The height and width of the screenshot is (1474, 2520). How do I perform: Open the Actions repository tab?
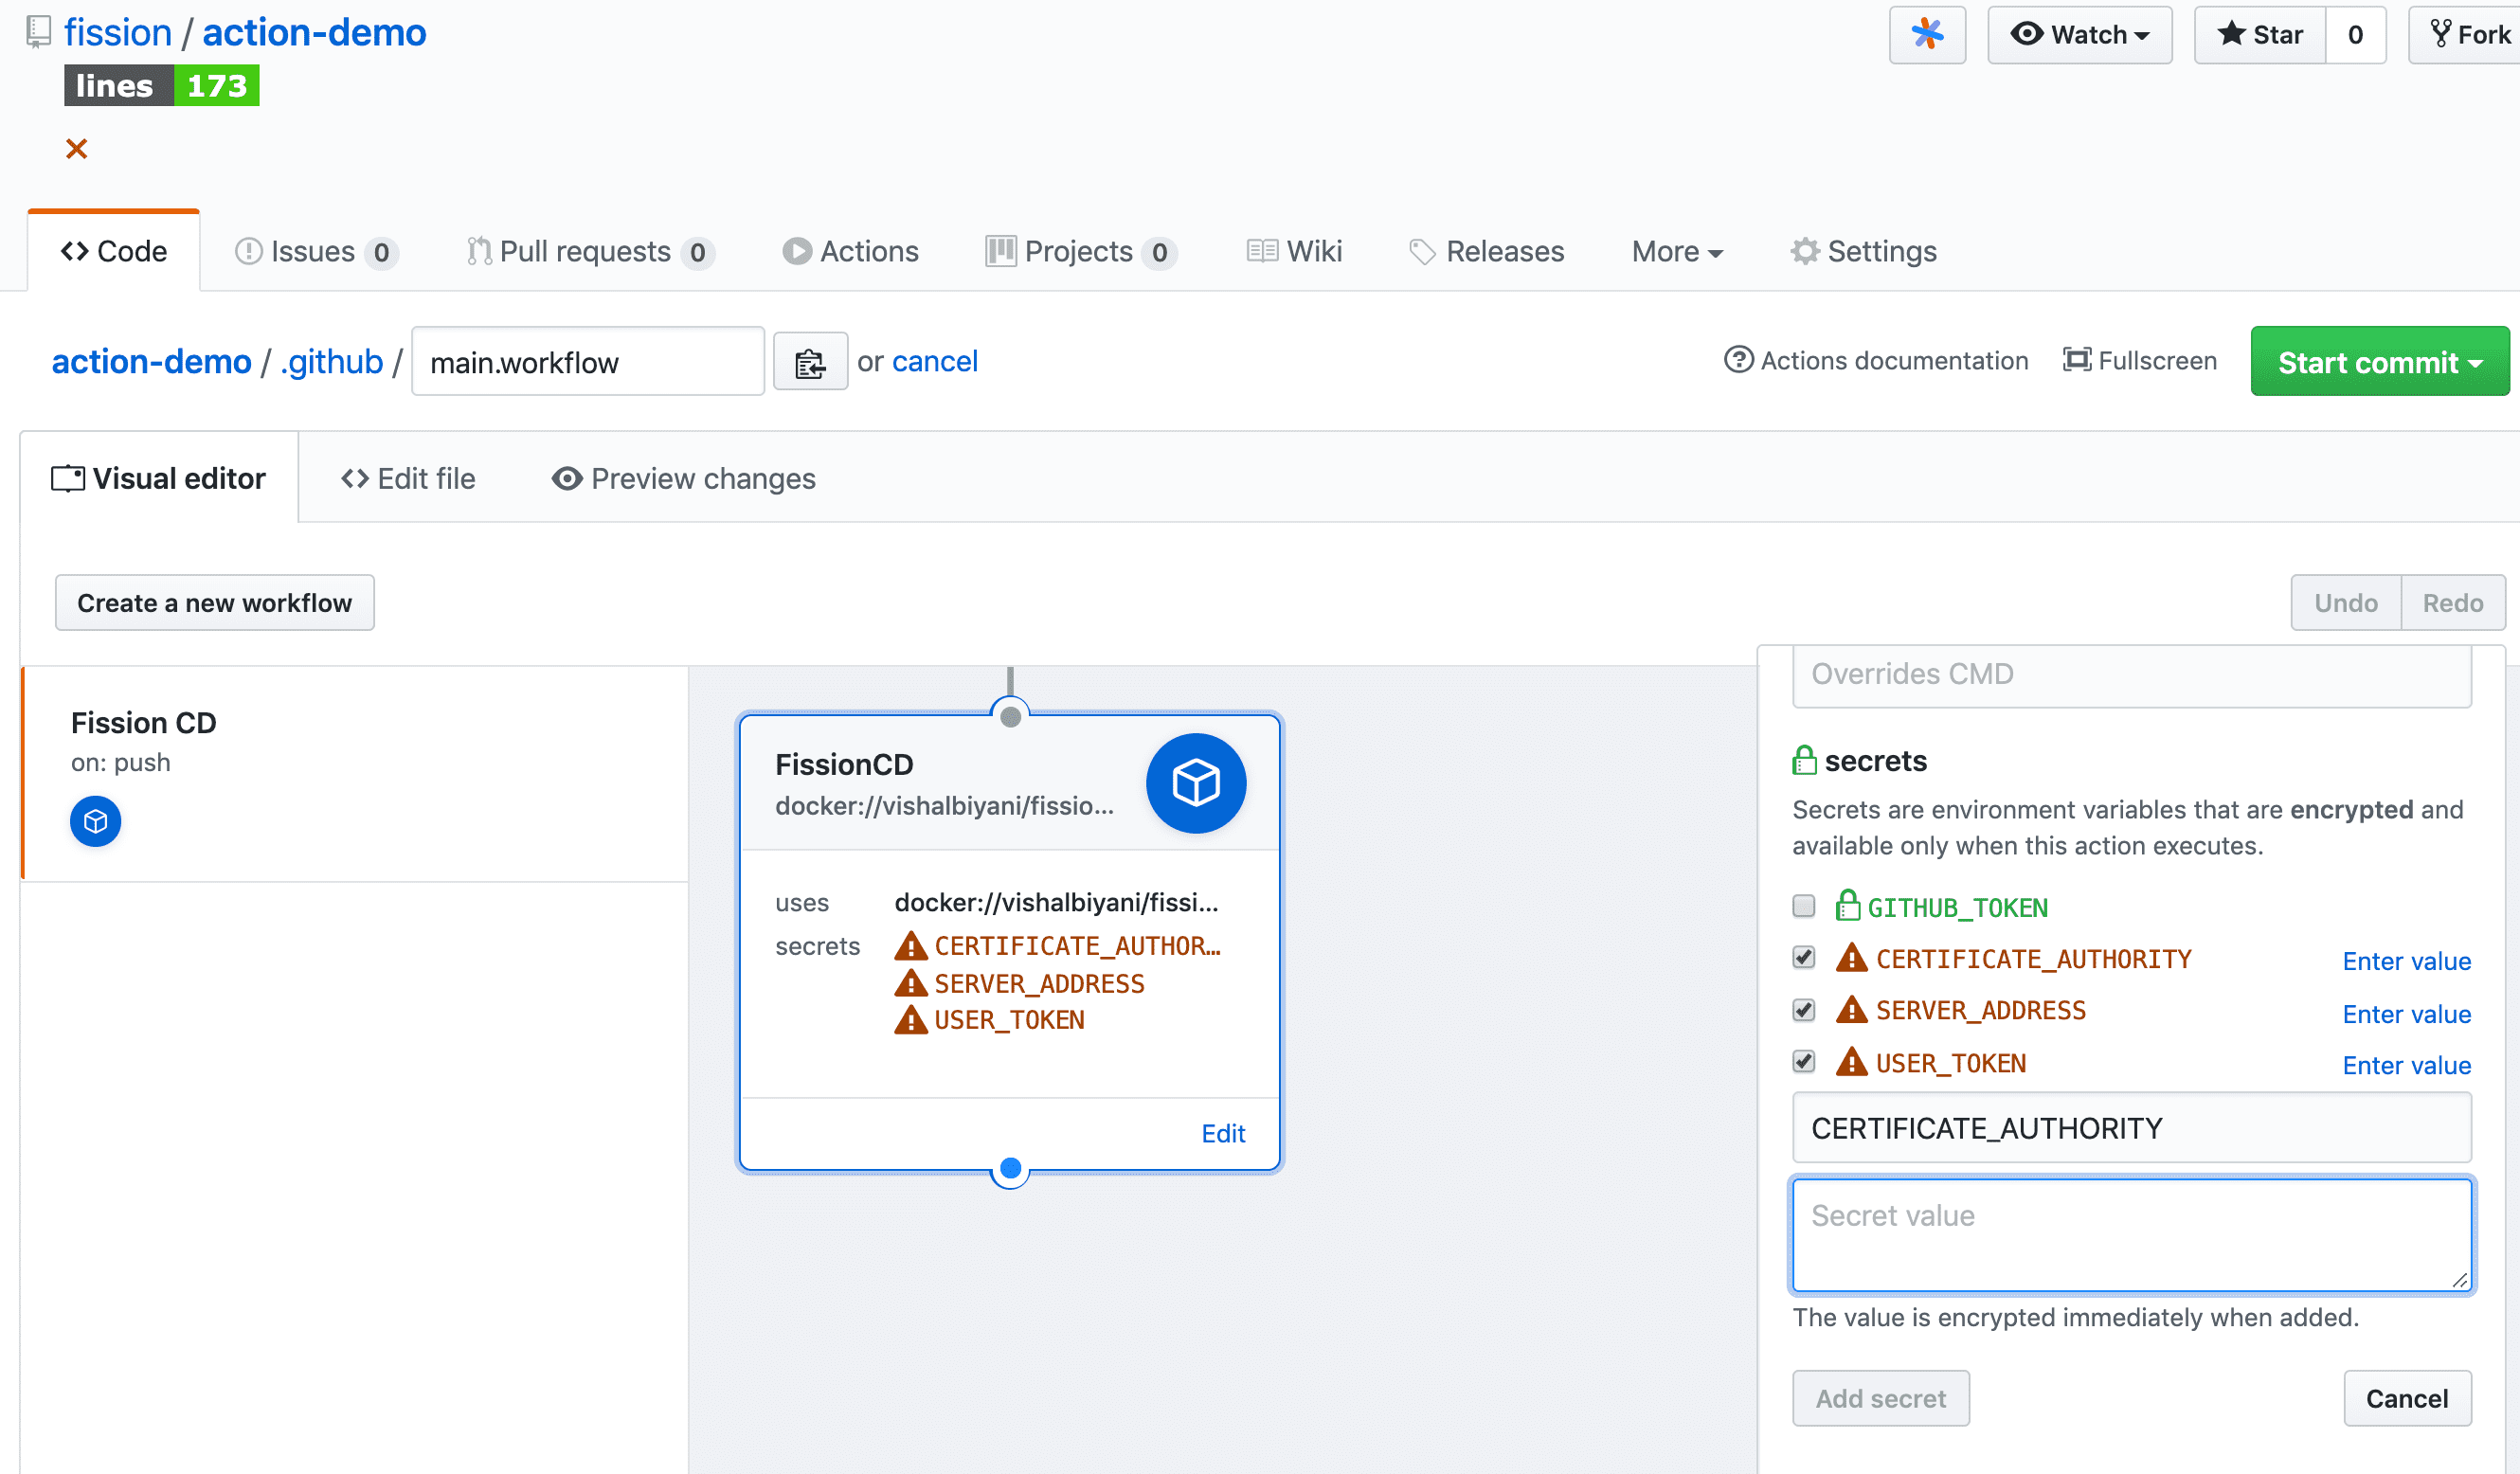(x=850, y=251)
